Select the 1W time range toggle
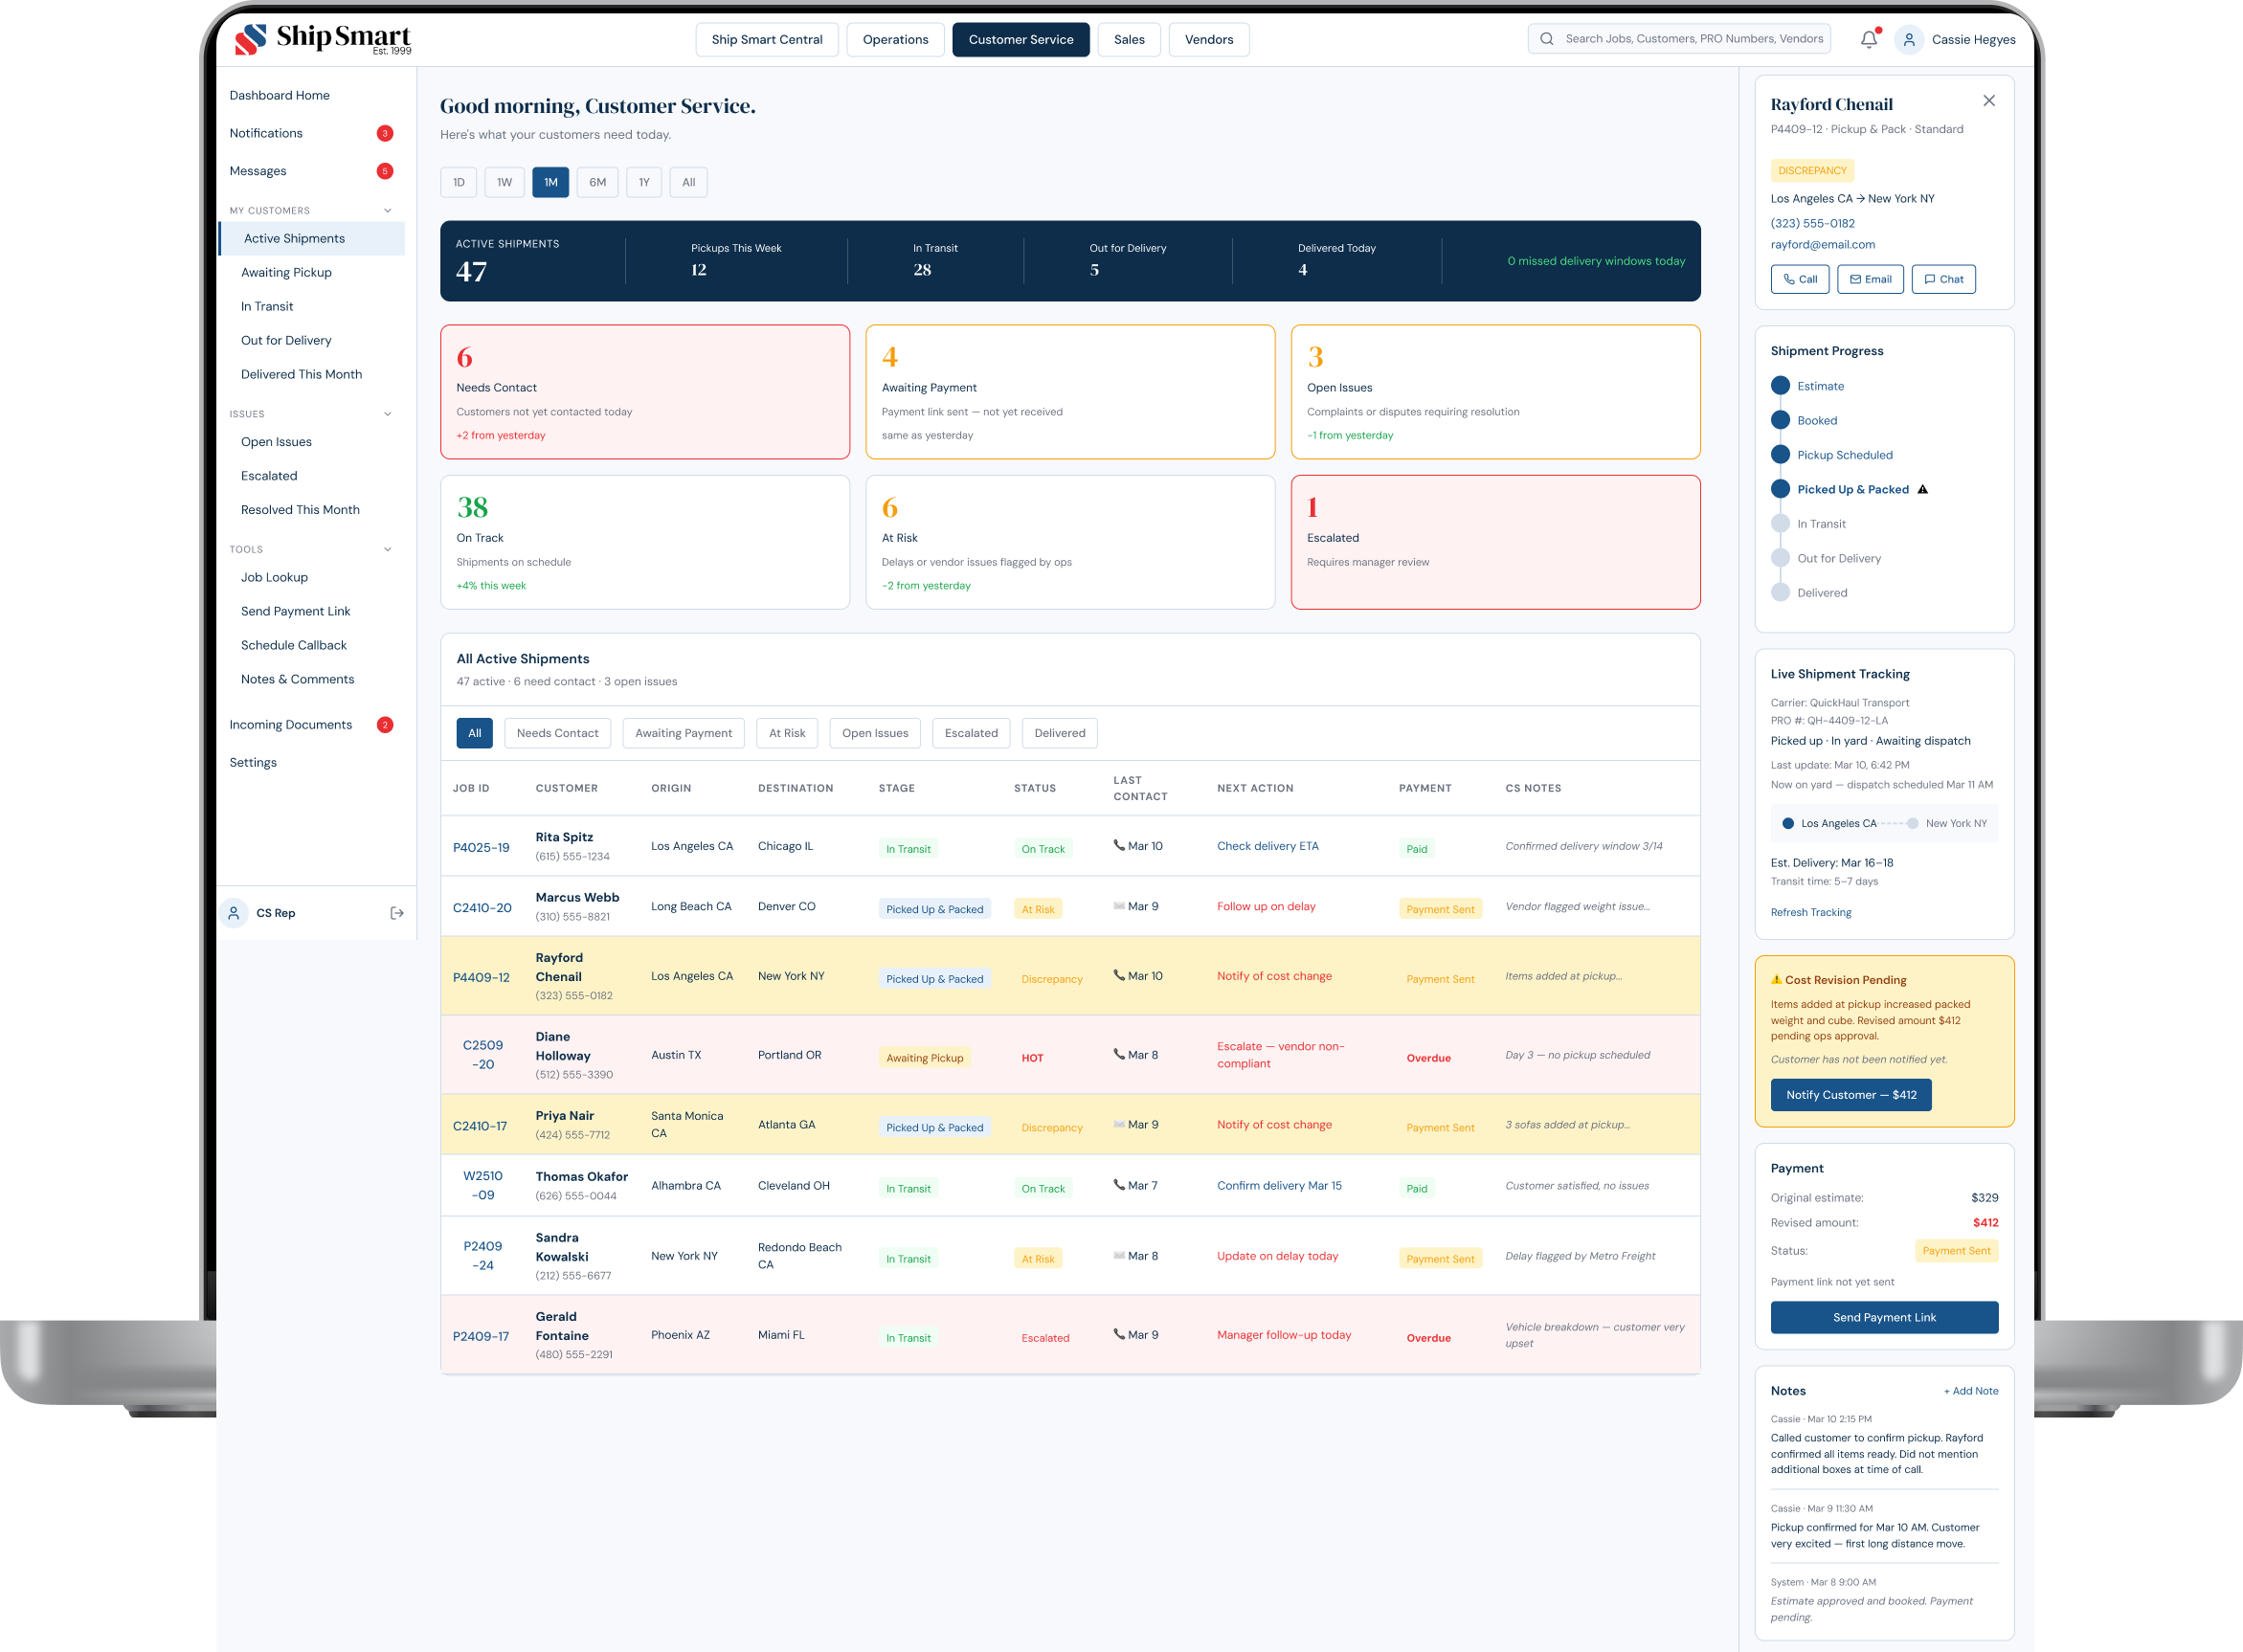The height and width of the screenshot is (1652, 2243). coord(504,182)
